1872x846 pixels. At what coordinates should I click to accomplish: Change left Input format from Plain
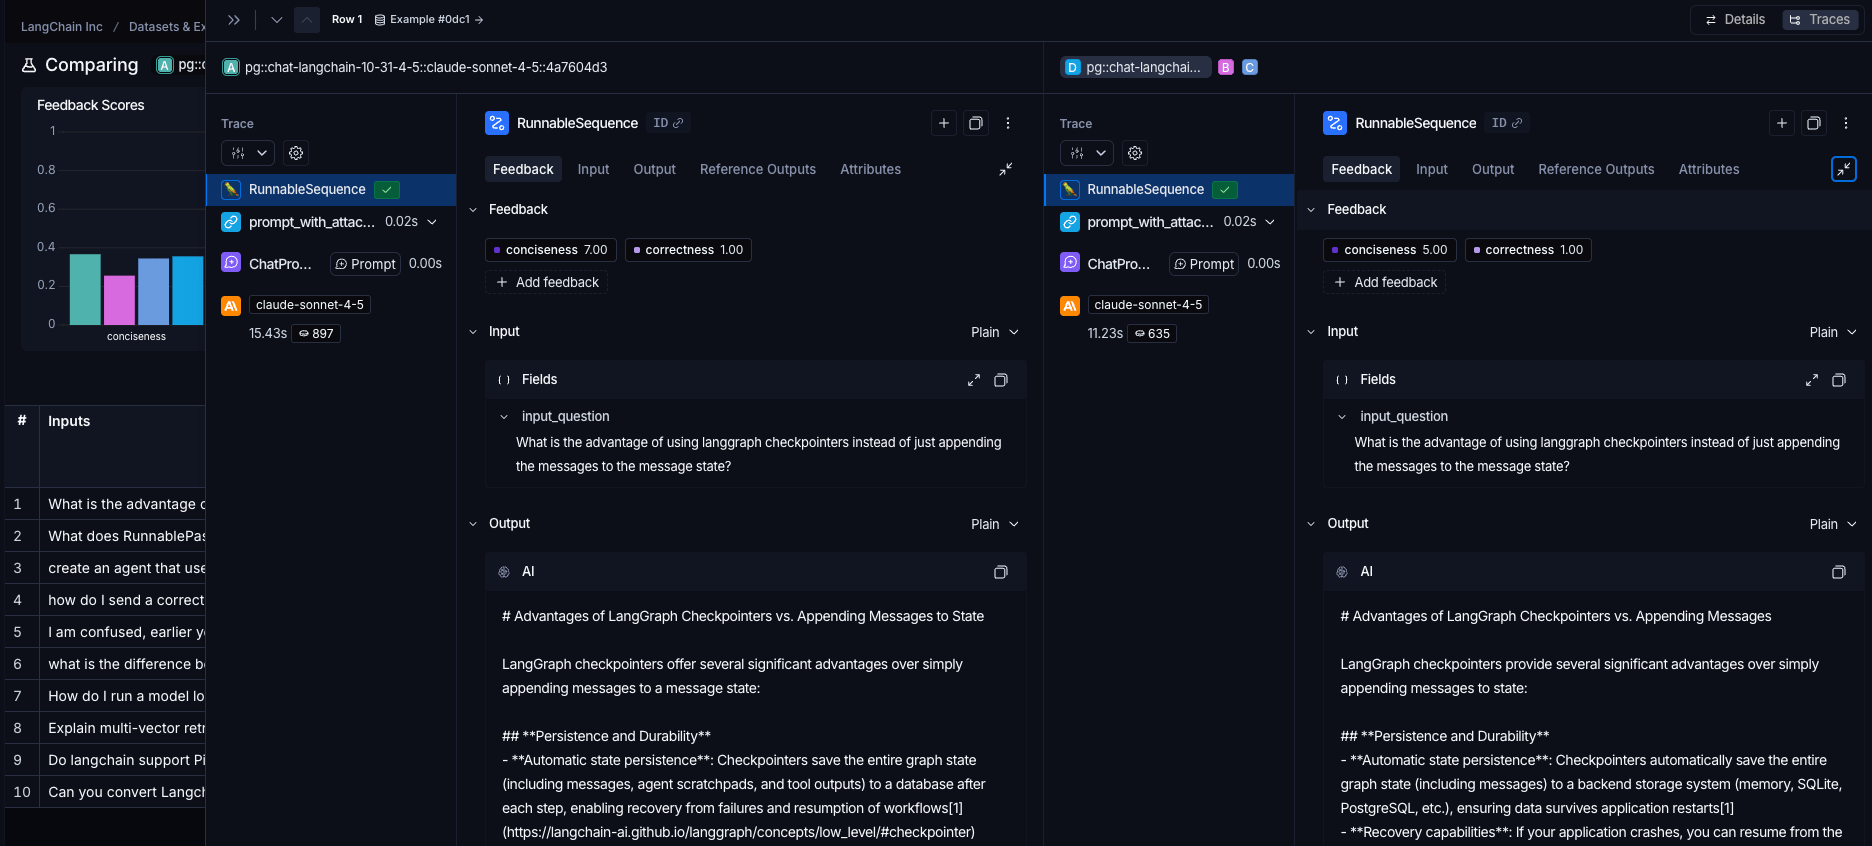(x=995, y=332)
